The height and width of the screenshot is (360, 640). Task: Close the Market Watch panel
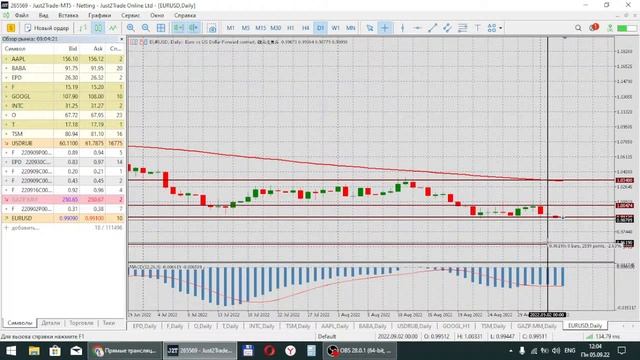point(121,39)
